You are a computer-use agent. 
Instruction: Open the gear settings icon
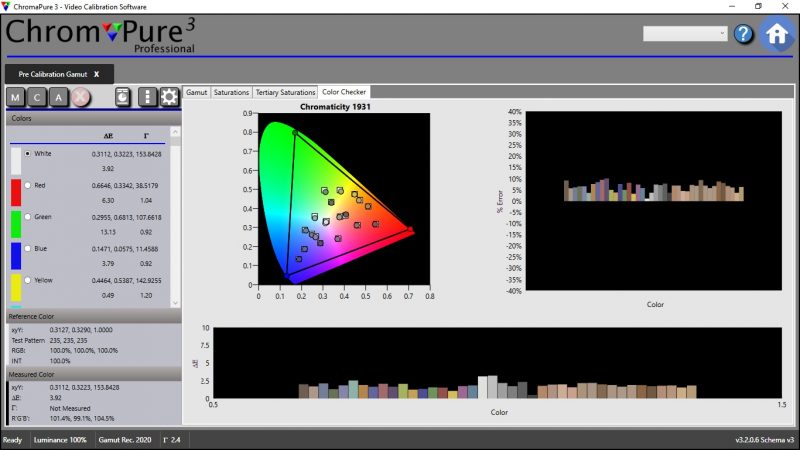[x=169, y=97]
